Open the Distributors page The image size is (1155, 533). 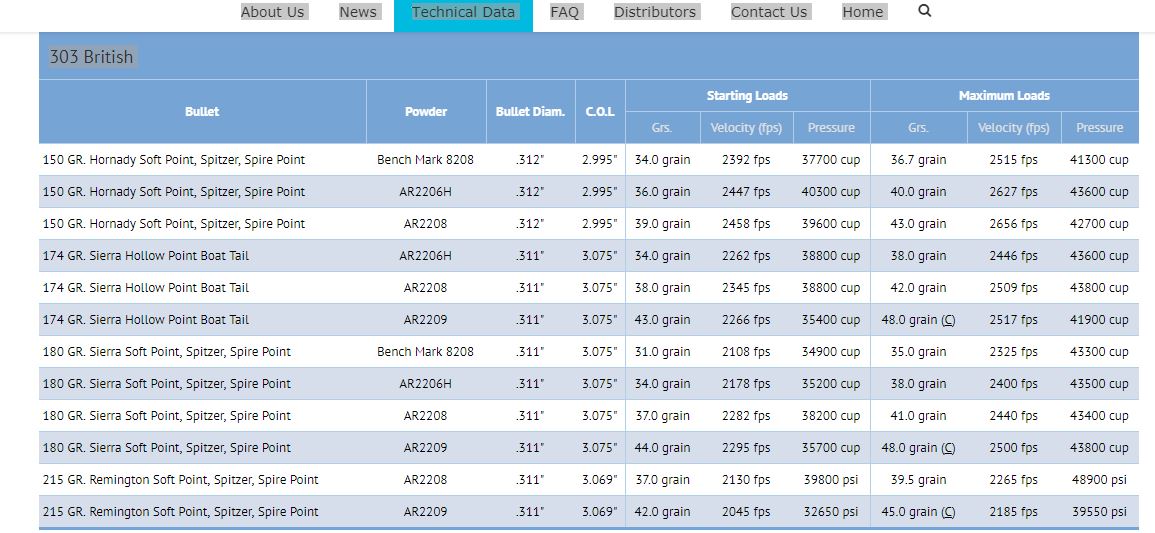point(655,12)
